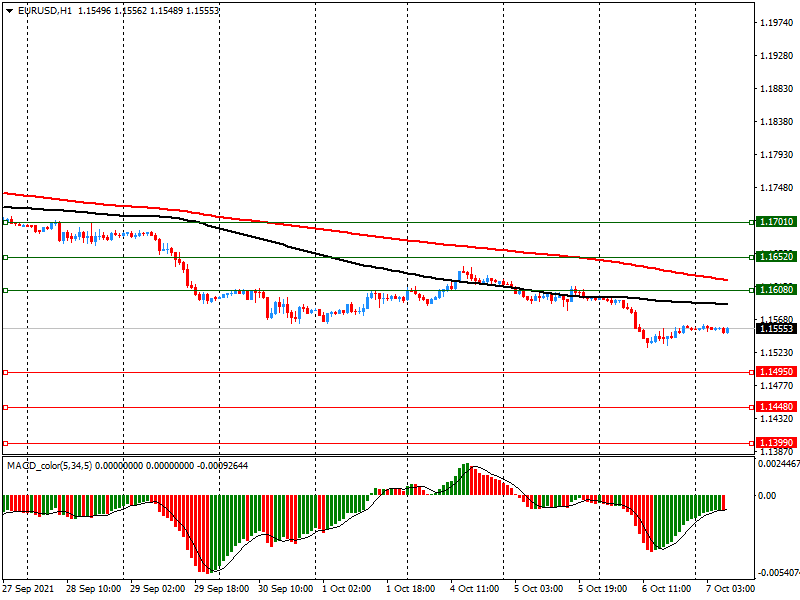Click the 0.00 level on MACD scale
This screenshot has height=600, width=800.
click(x=767, y=495)
